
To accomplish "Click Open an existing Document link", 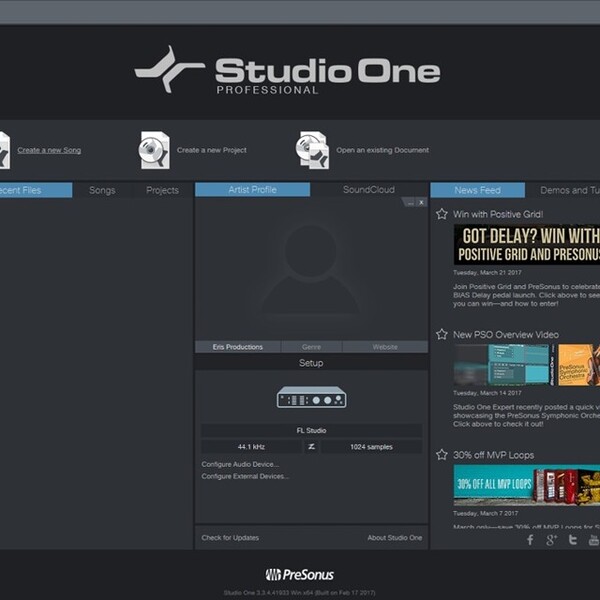I will click(x=383, y=150).
